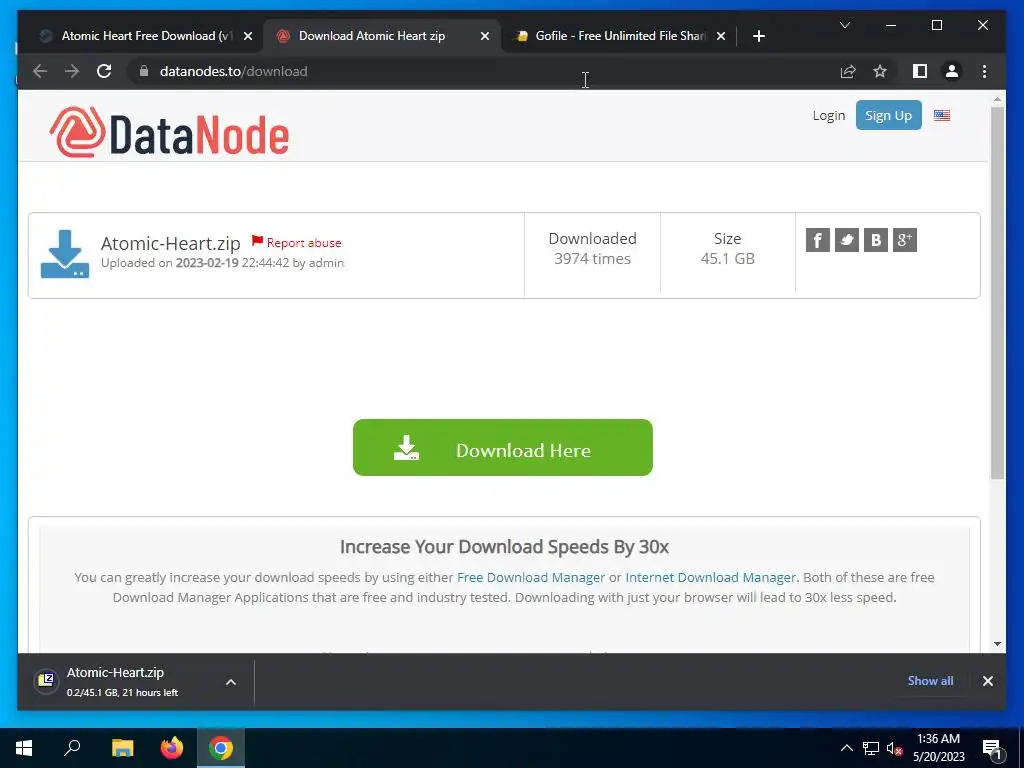
Task: Click the Atomic-Heart.zip file name text
Action: click(x=170, y=244)
